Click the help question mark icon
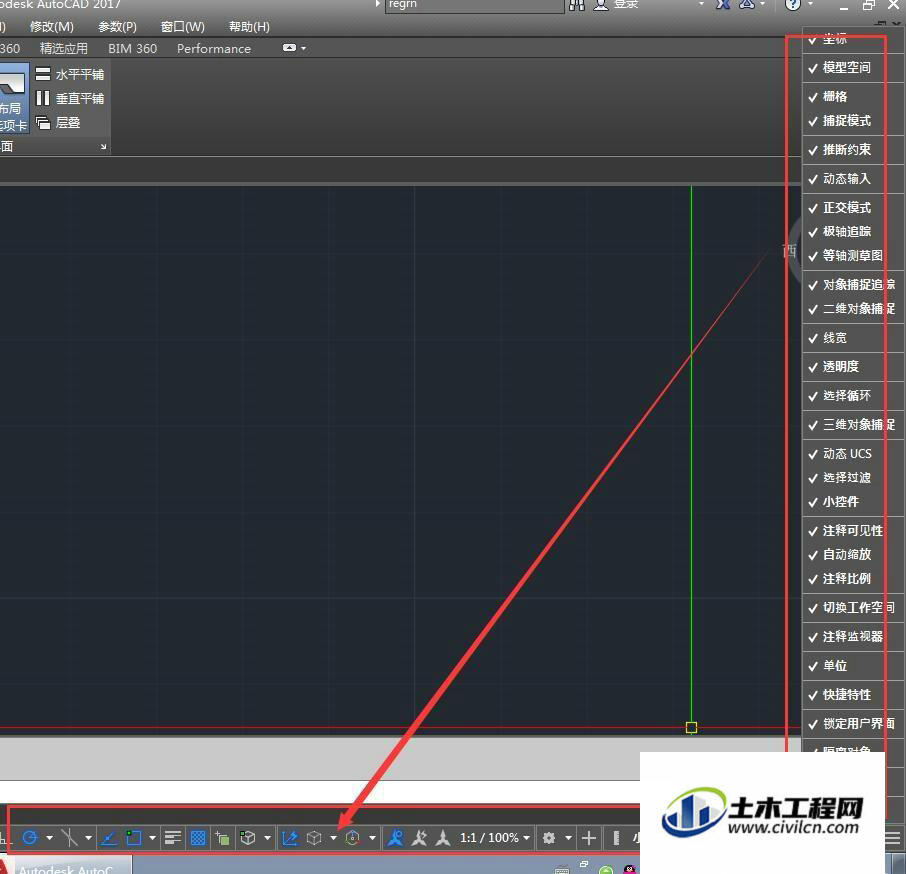The height and width of the screenshot is (874, 906). pyautogui.click(x=793, y=5)
